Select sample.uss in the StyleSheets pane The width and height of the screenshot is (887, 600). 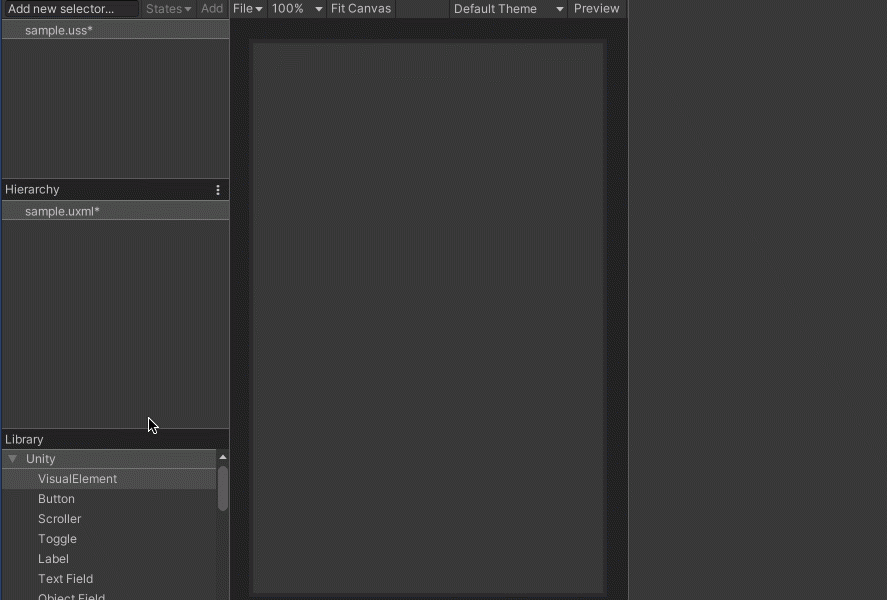coord(59,31)
